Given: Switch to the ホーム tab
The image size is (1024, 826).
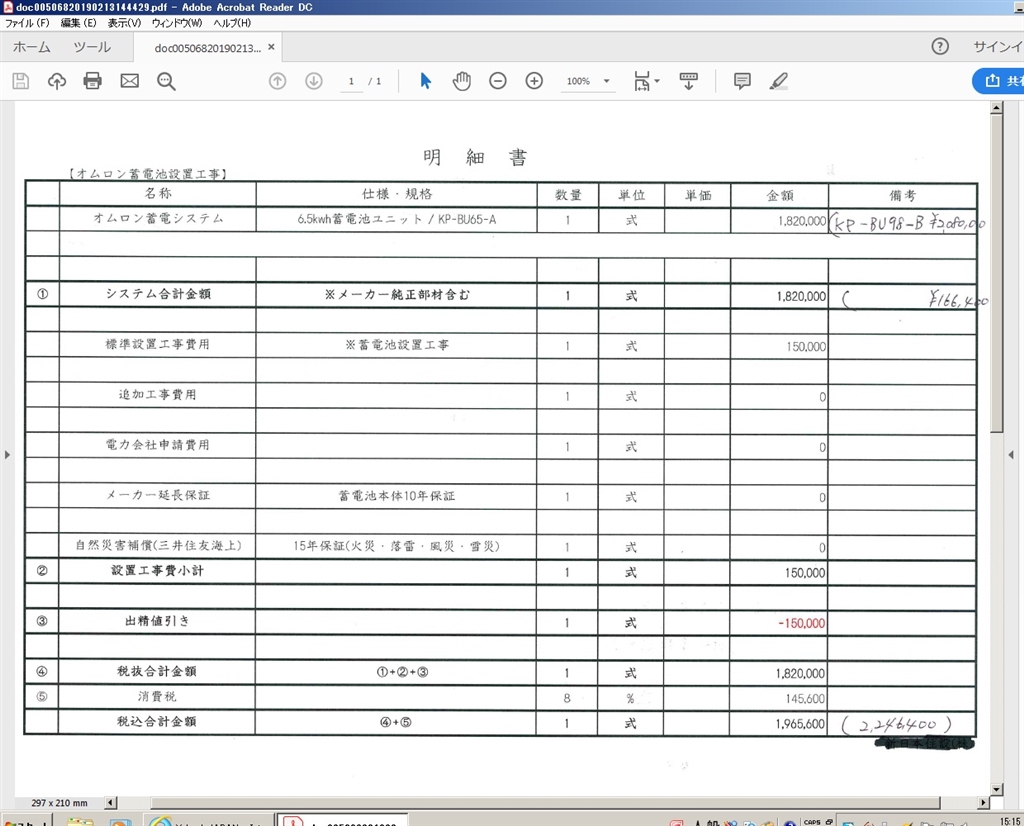Looking at the screenshot, I should (31, 47).
